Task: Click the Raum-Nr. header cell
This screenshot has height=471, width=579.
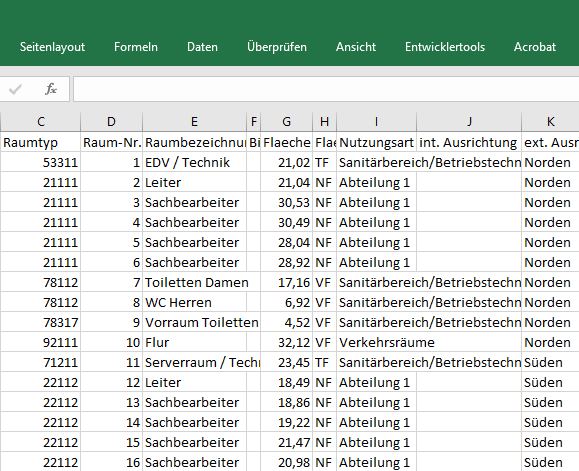Action: pyautogui.click(x=112, y=142)
